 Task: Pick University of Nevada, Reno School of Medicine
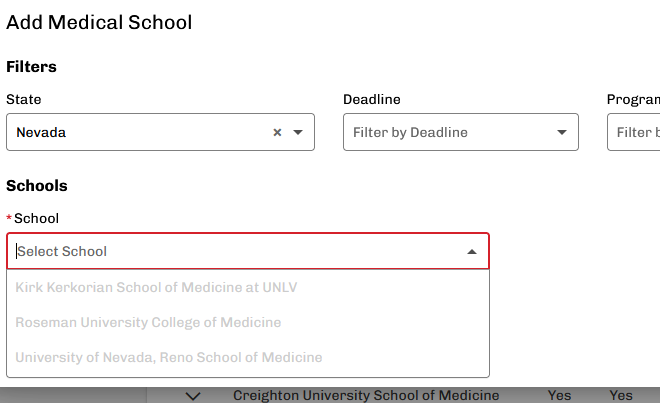coord(169,357)
